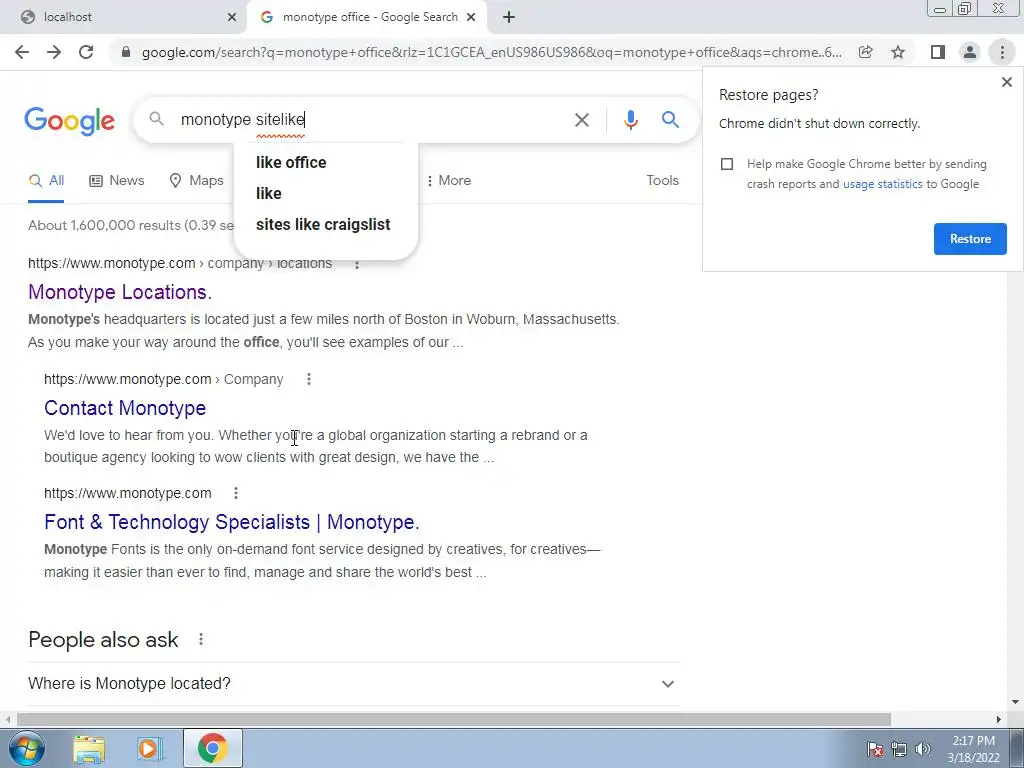The width and height of the screenshot is (1024, 768).
Task: Clear the search box text
Action: coord(581,120)
